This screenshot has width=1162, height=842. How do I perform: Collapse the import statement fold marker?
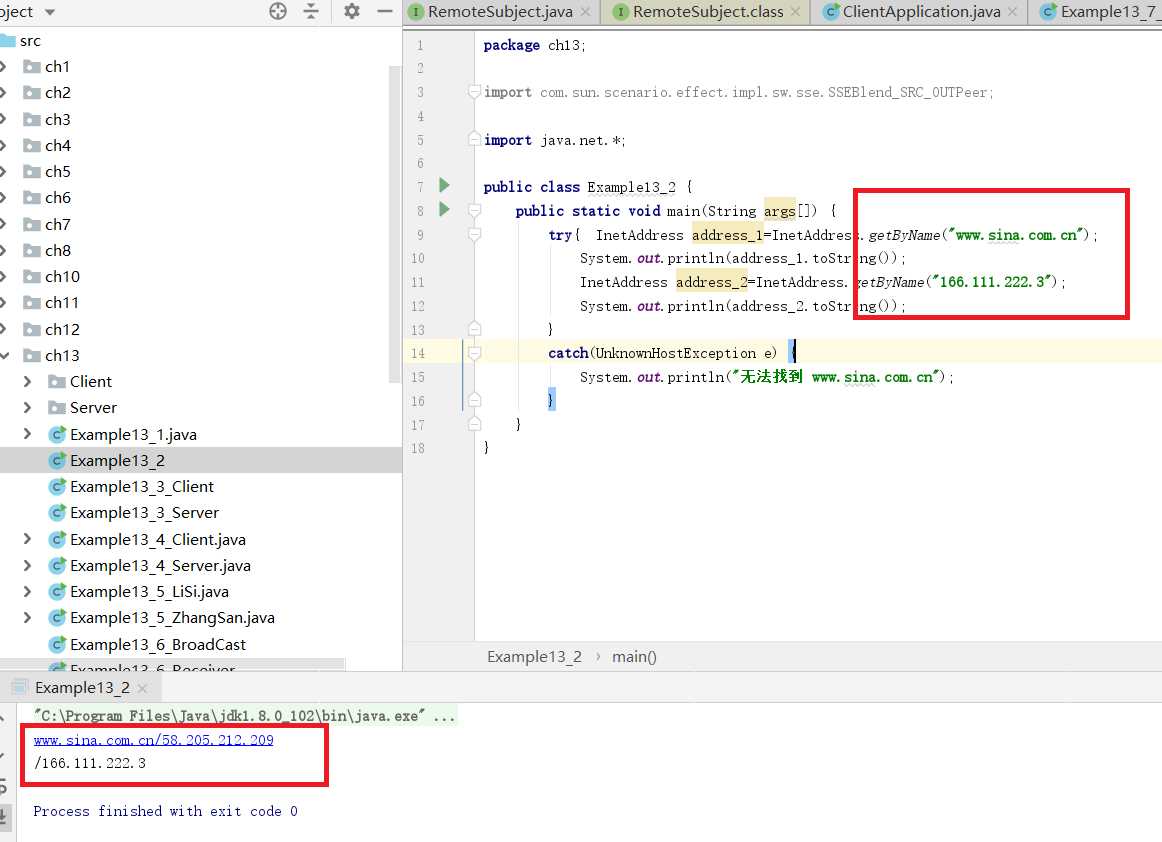475,92
